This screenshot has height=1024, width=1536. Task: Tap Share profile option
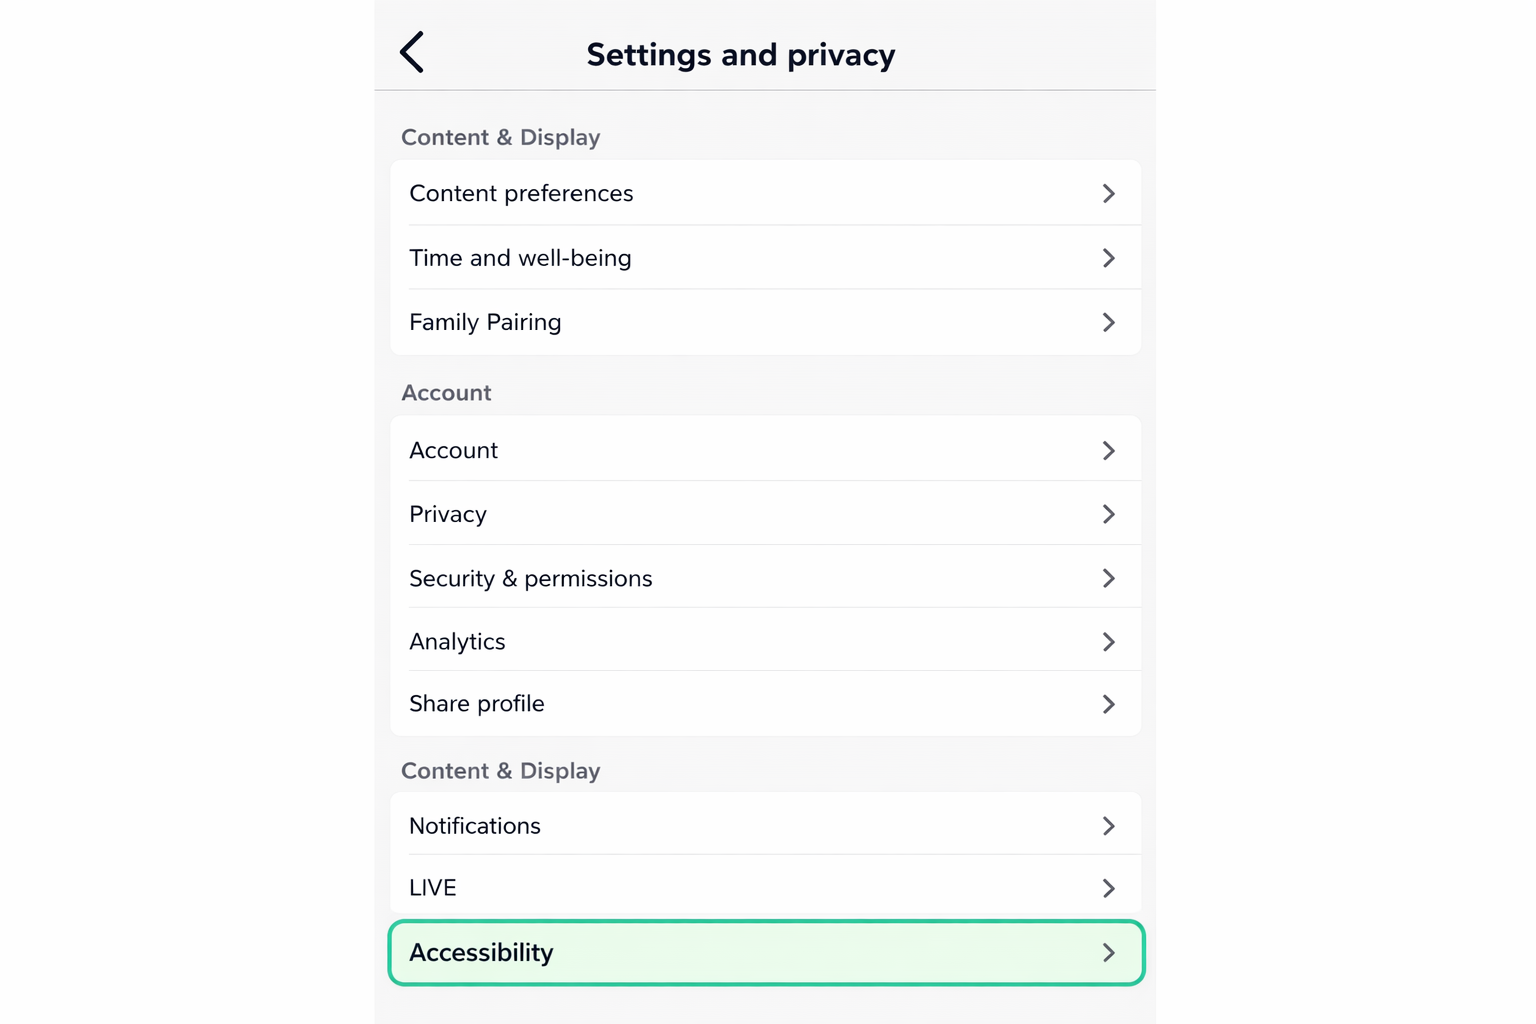(476, 703)
